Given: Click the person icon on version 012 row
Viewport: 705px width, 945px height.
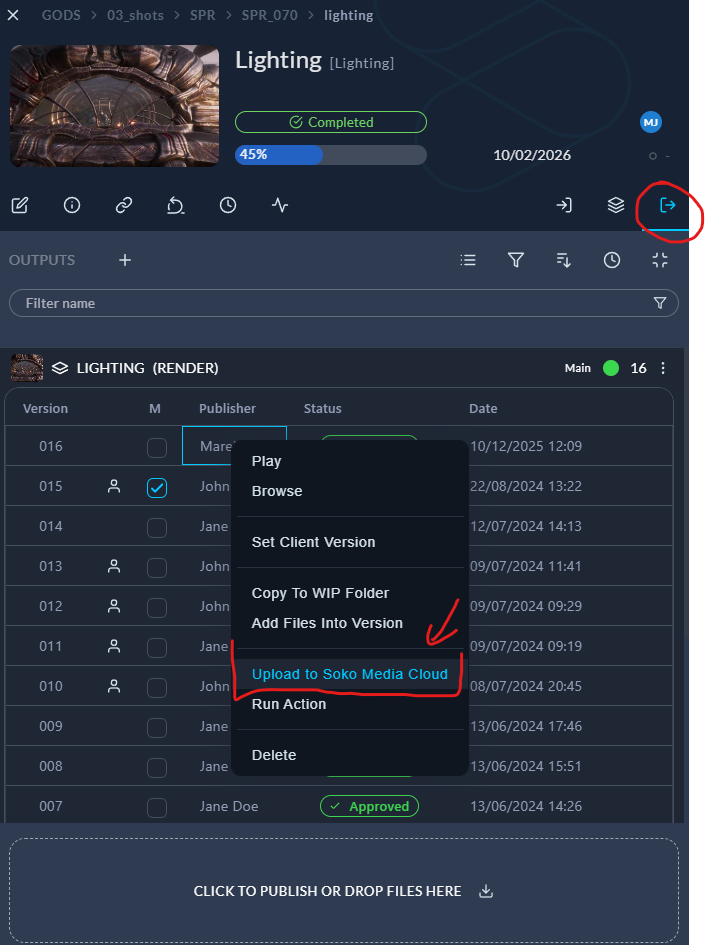Looking at the screenshot, I should [113, 606].
